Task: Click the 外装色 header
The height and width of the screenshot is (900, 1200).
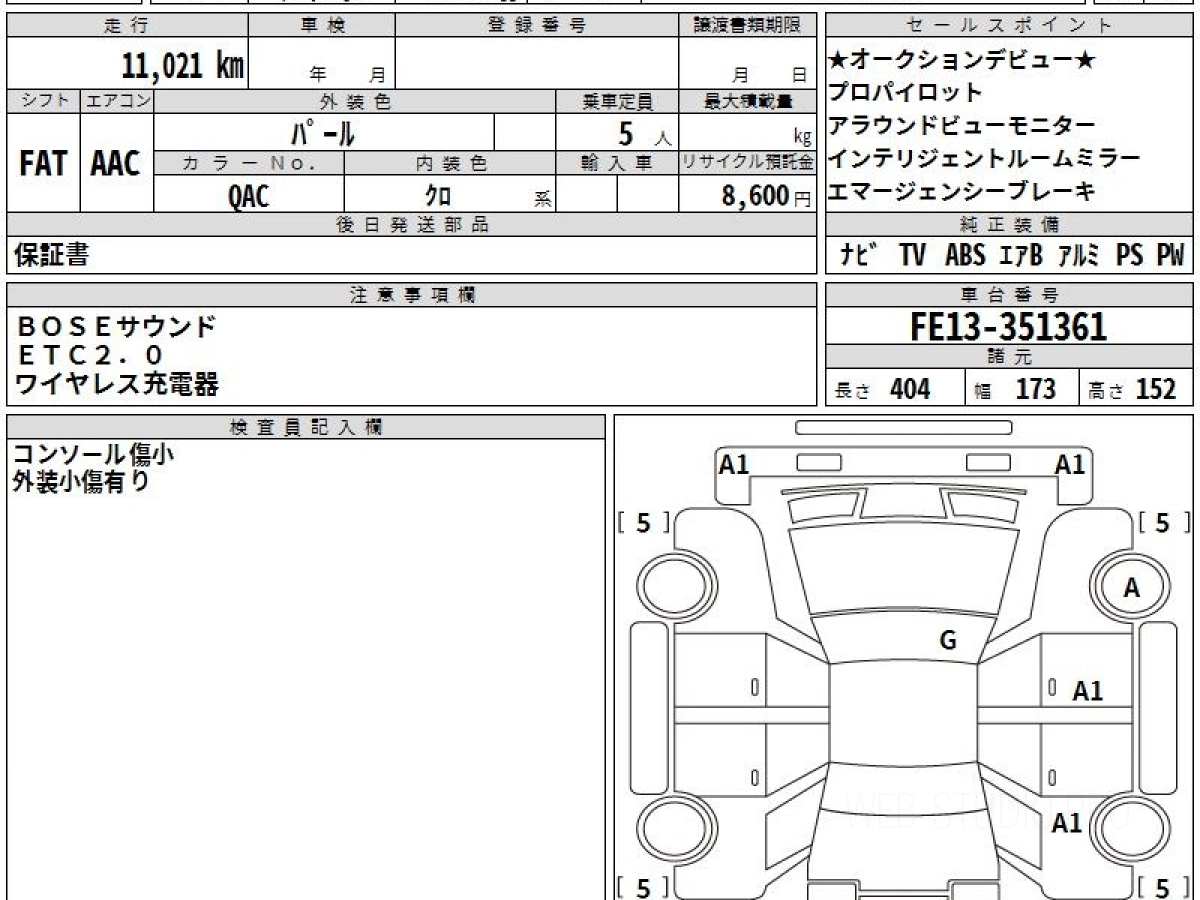Action: coord(355,101)
